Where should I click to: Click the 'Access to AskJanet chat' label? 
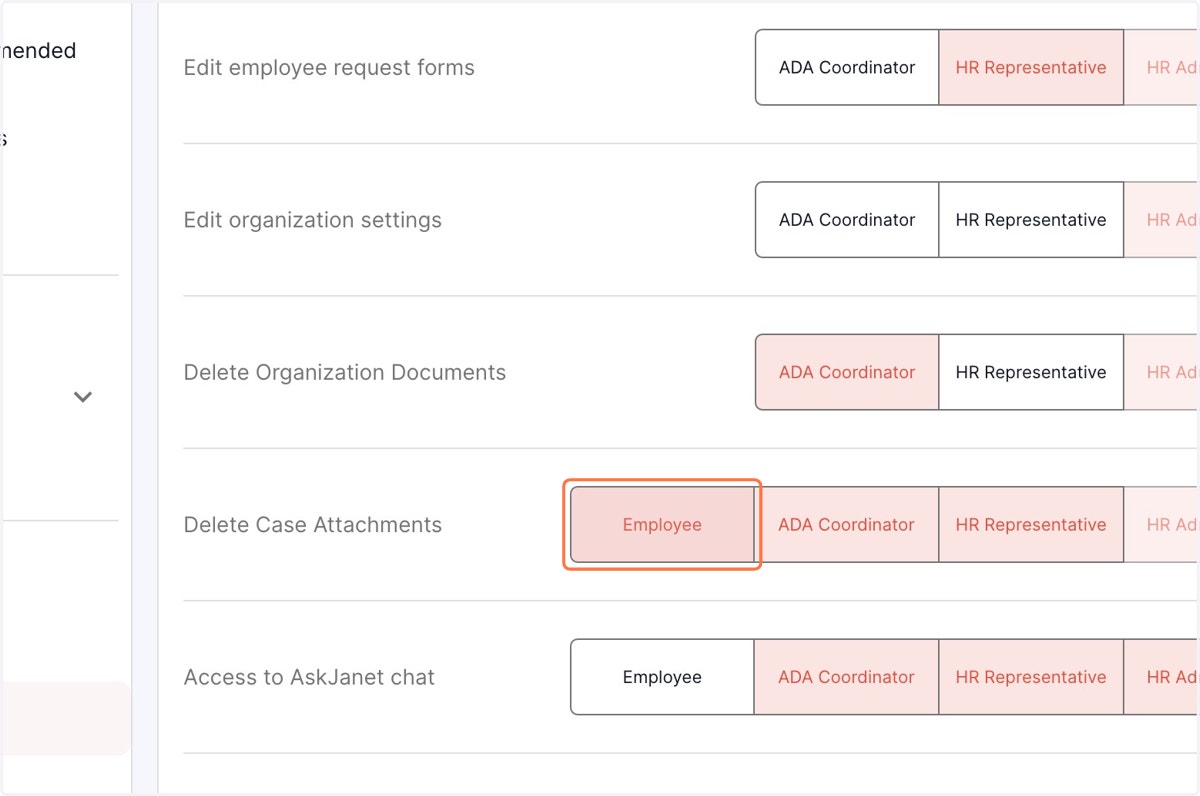click(x=309, y=677)
